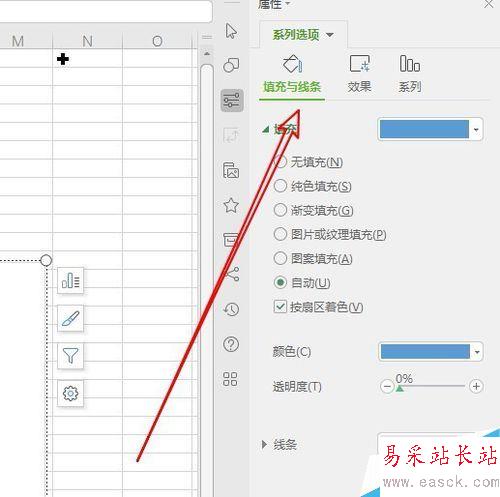Screen dimensions: 500x497
Task: Decrease transparency with the minus button
Action: (387, 387)
